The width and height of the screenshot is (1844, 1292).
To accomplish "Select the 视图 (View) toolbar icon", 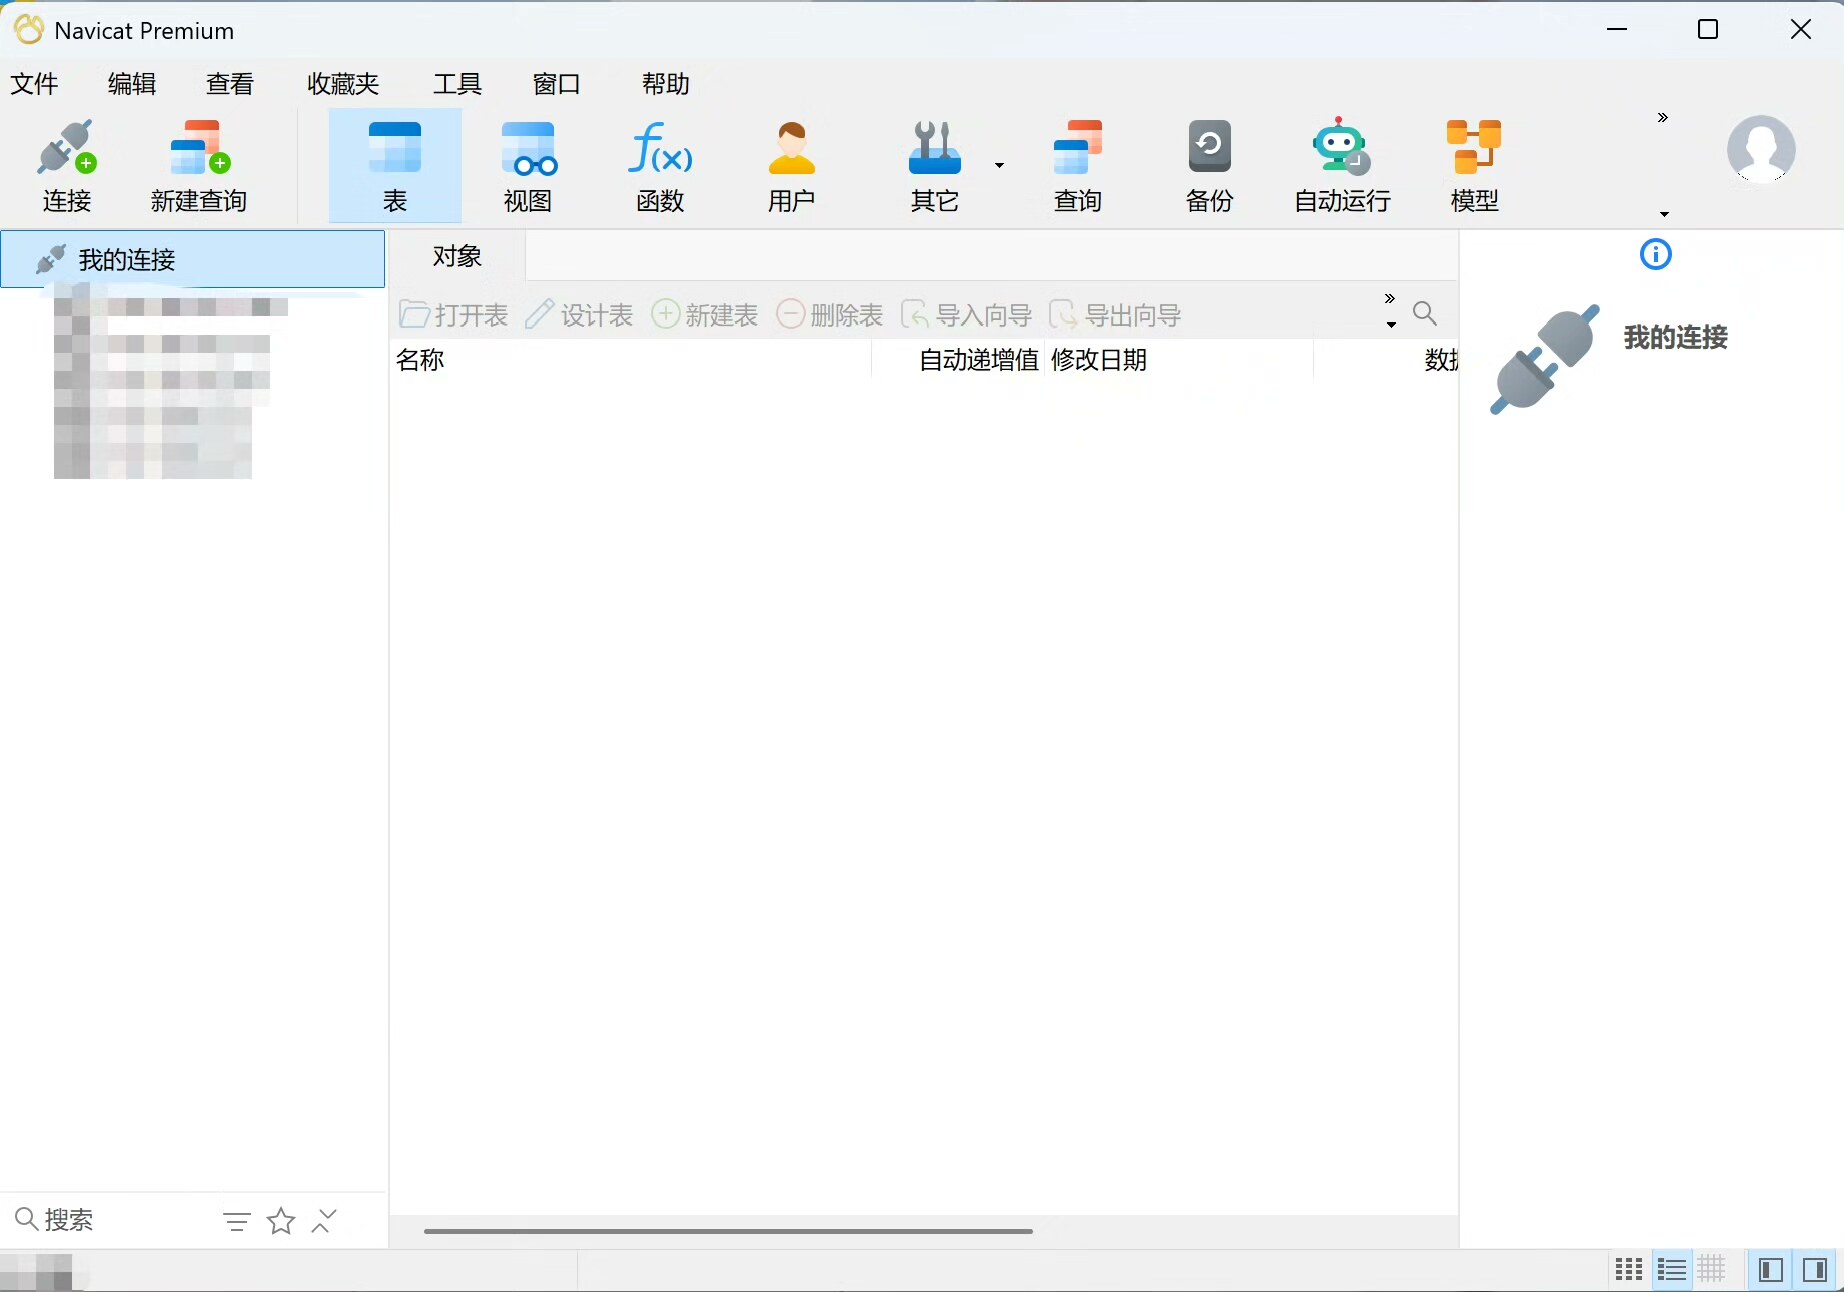I will [x=528, y=165].
